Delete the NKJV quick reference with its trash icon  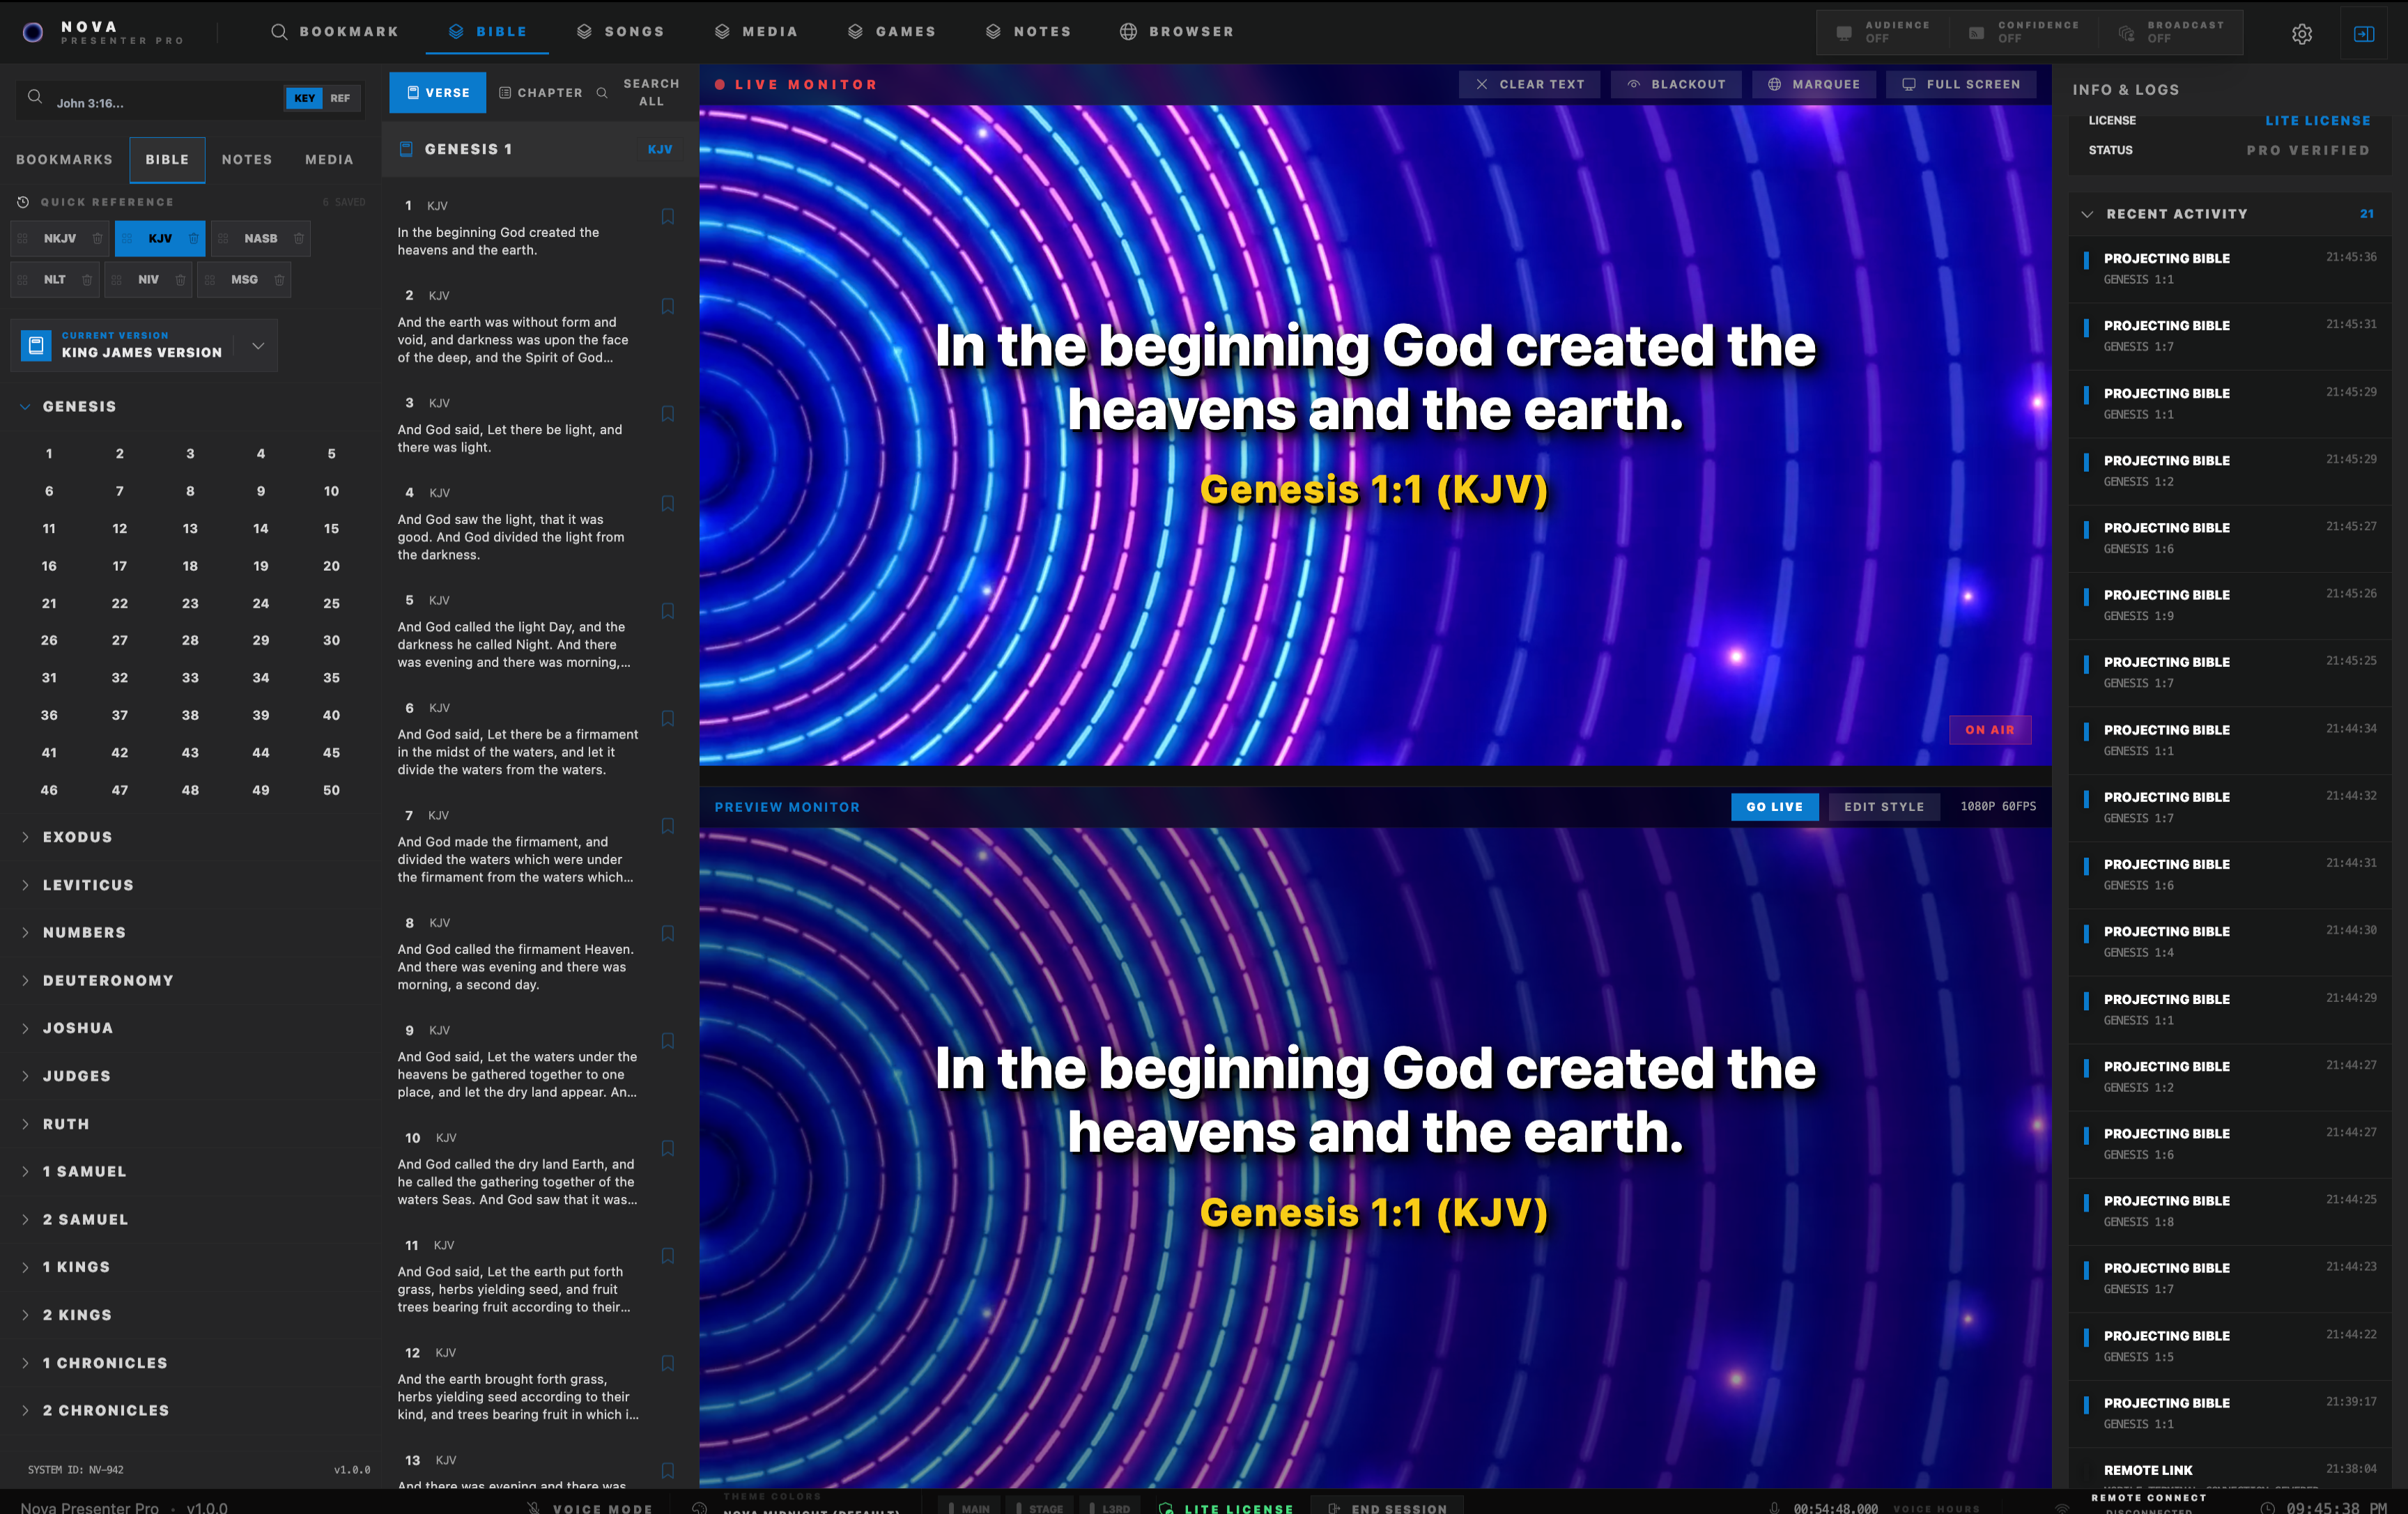point(97,238)
